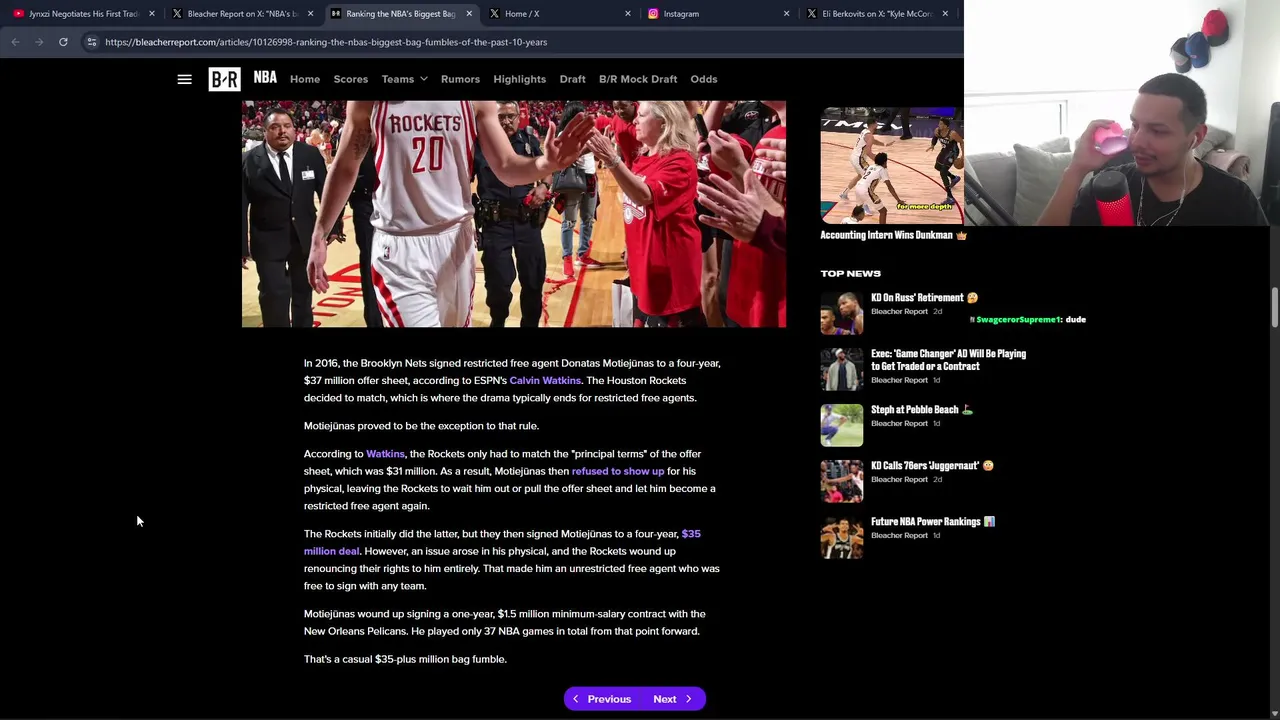
Task: Close the Jynxzi Negotiates YouTube tab
Action: point(152,14)
